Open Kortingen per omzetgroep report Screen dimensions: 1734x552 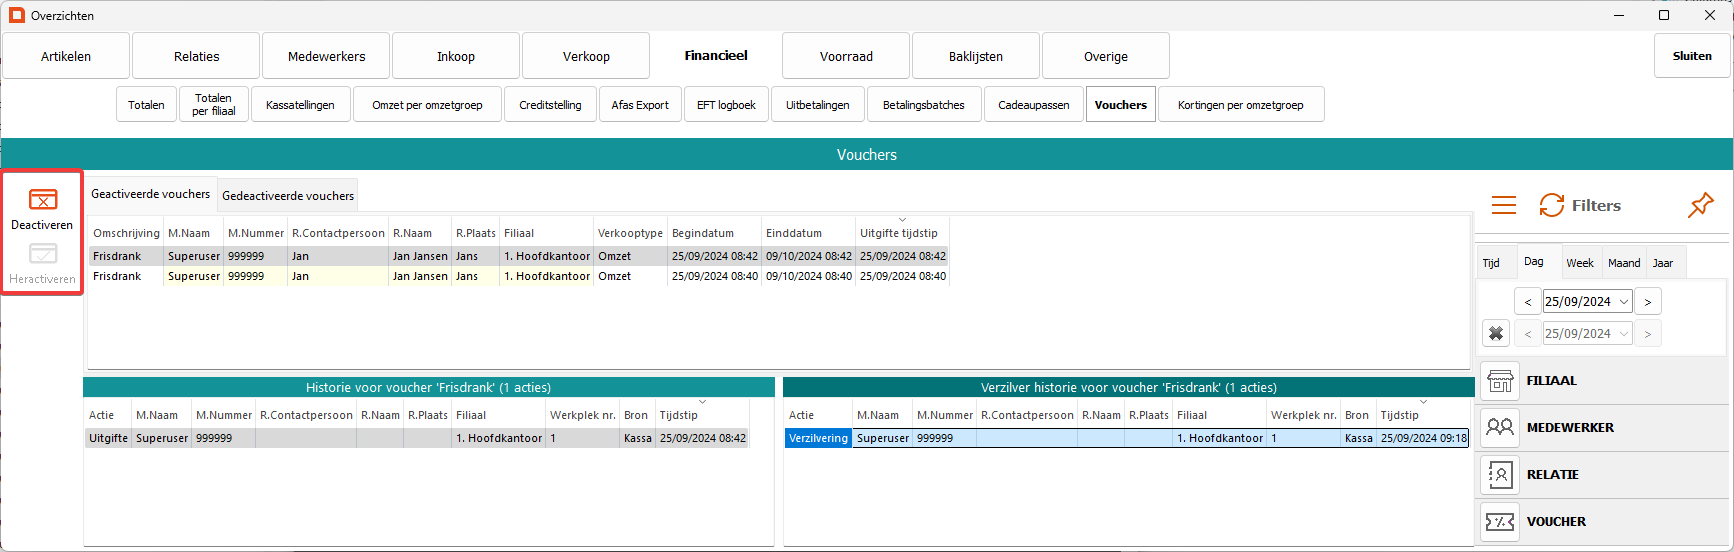[x=1240, y=105]
